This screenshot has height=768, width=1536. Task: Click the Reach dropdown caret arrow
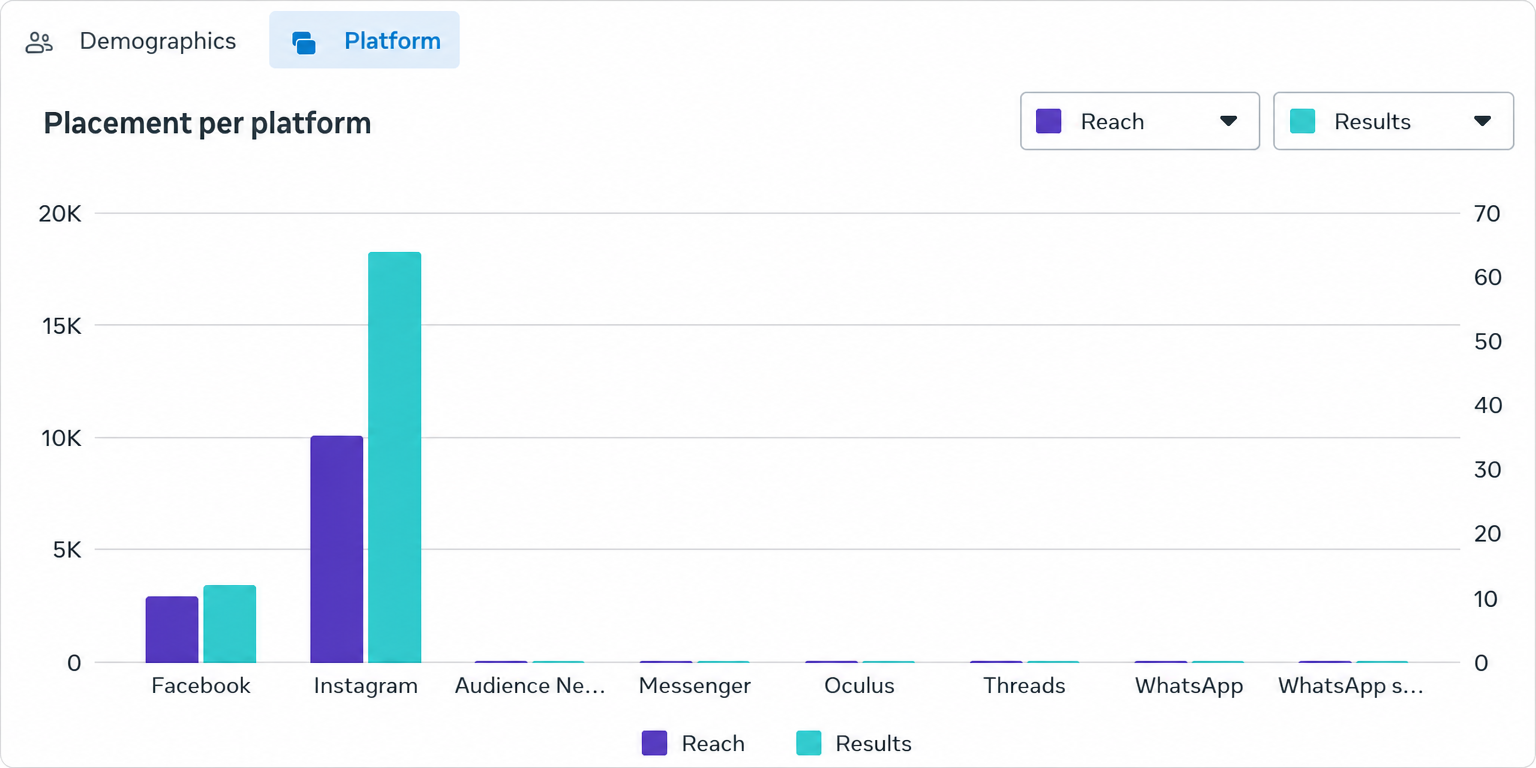pyautogui.click(x=1229, y=121)
